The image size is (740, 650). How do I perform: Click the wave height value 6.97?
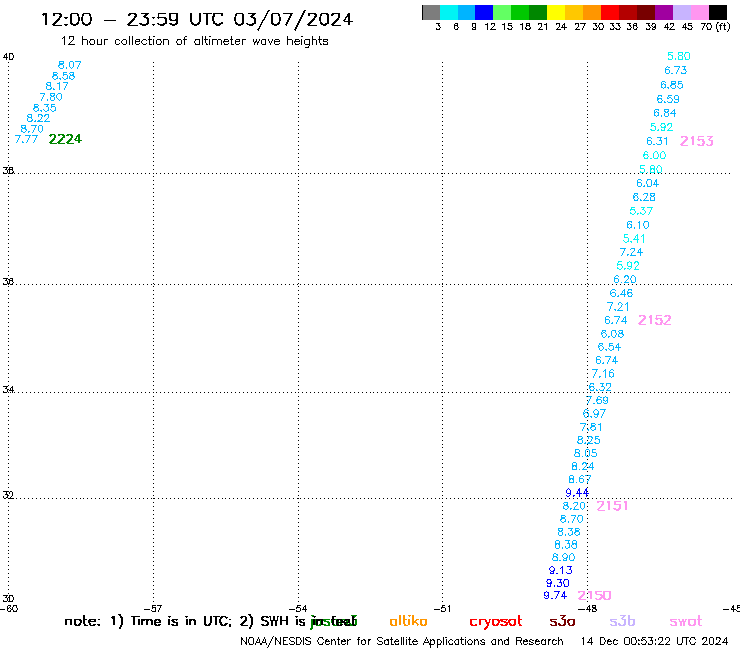(595, 414)
